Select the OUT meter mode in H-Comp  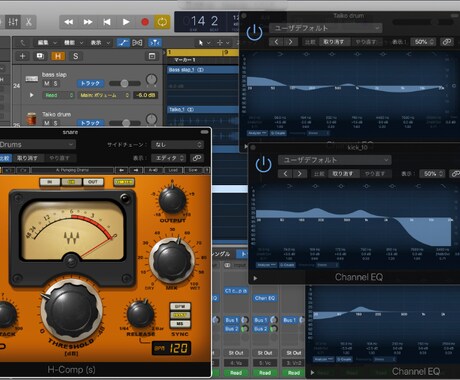tap(93, 182)
